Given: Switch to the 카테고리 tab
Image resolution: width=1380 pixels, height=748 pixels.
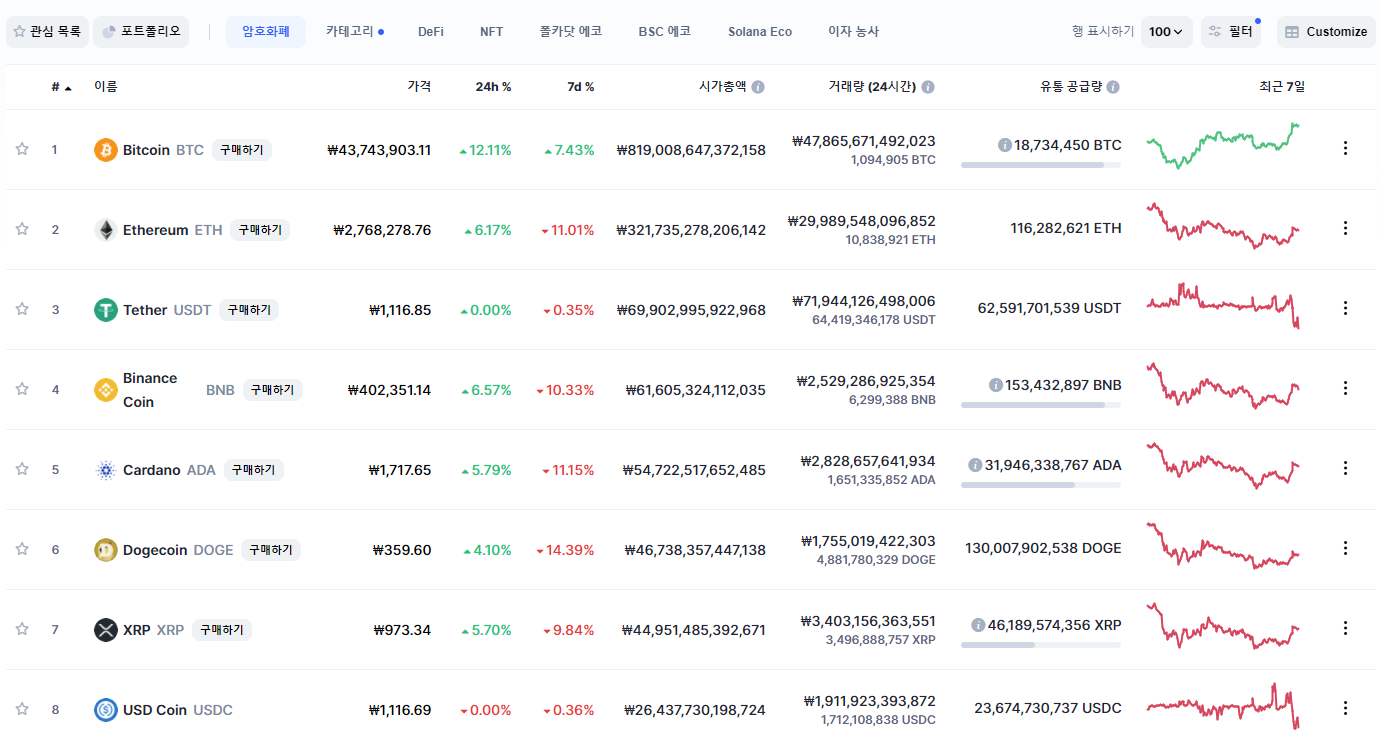Looking at the screenshot, I should tap(354, 31).
